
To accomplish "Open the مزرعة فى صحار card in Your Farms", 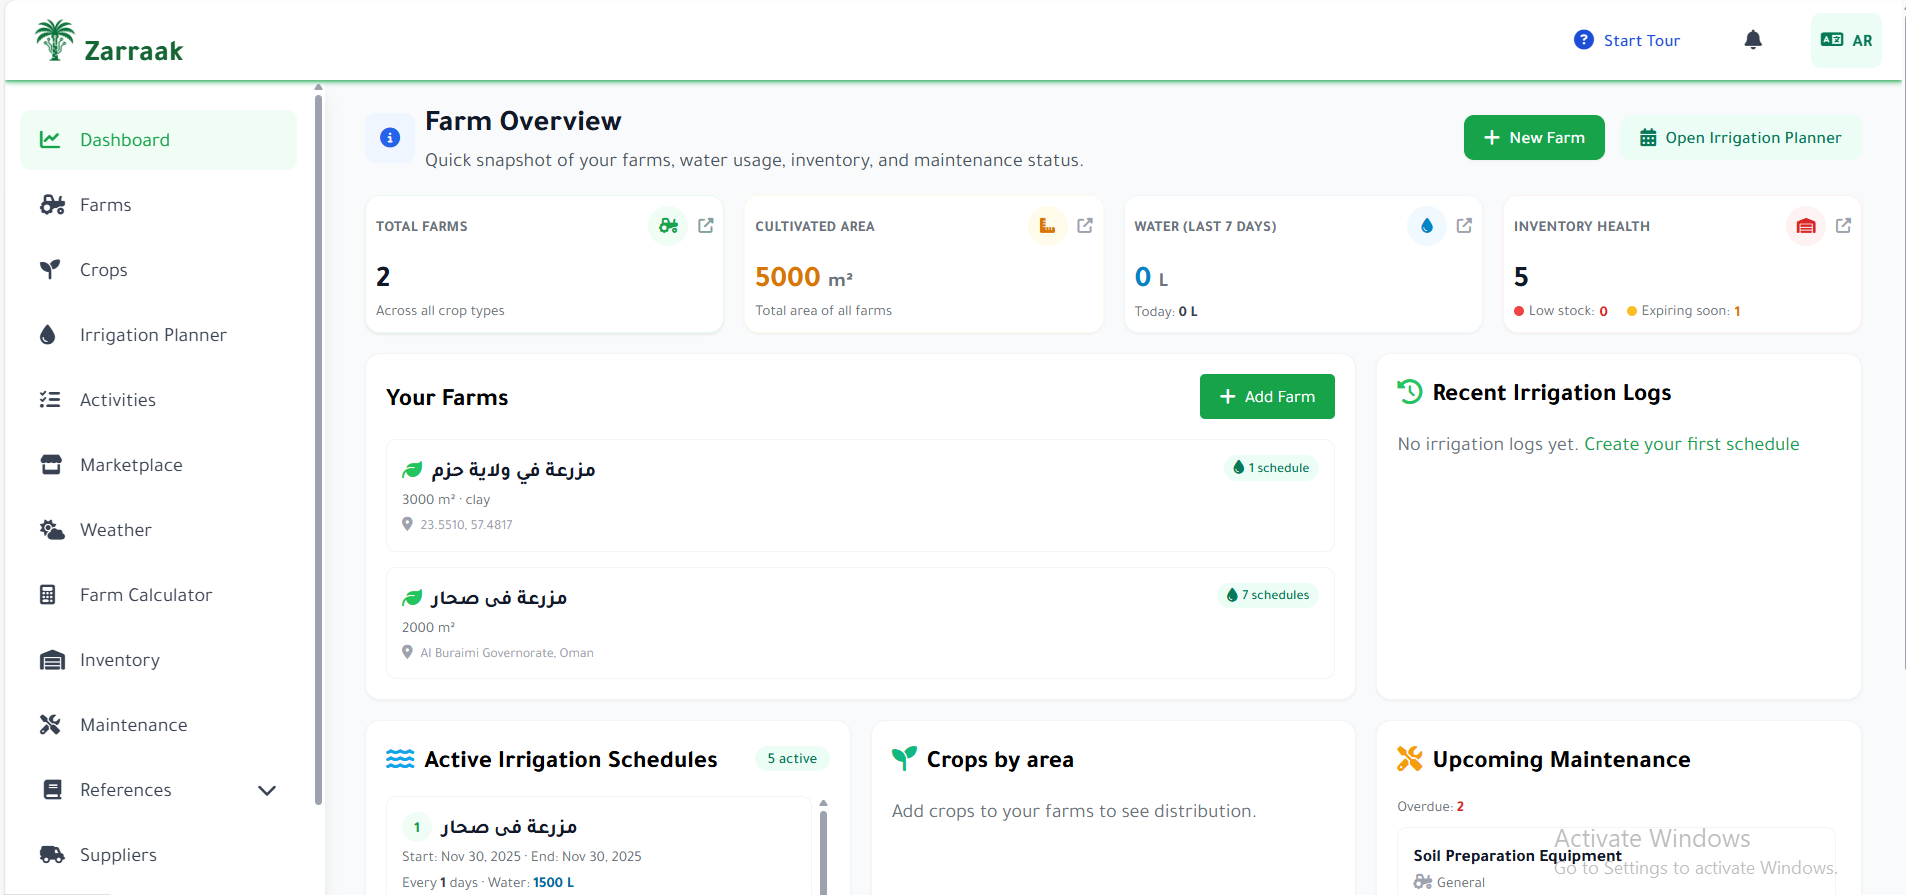I will (x=860, y=623).
